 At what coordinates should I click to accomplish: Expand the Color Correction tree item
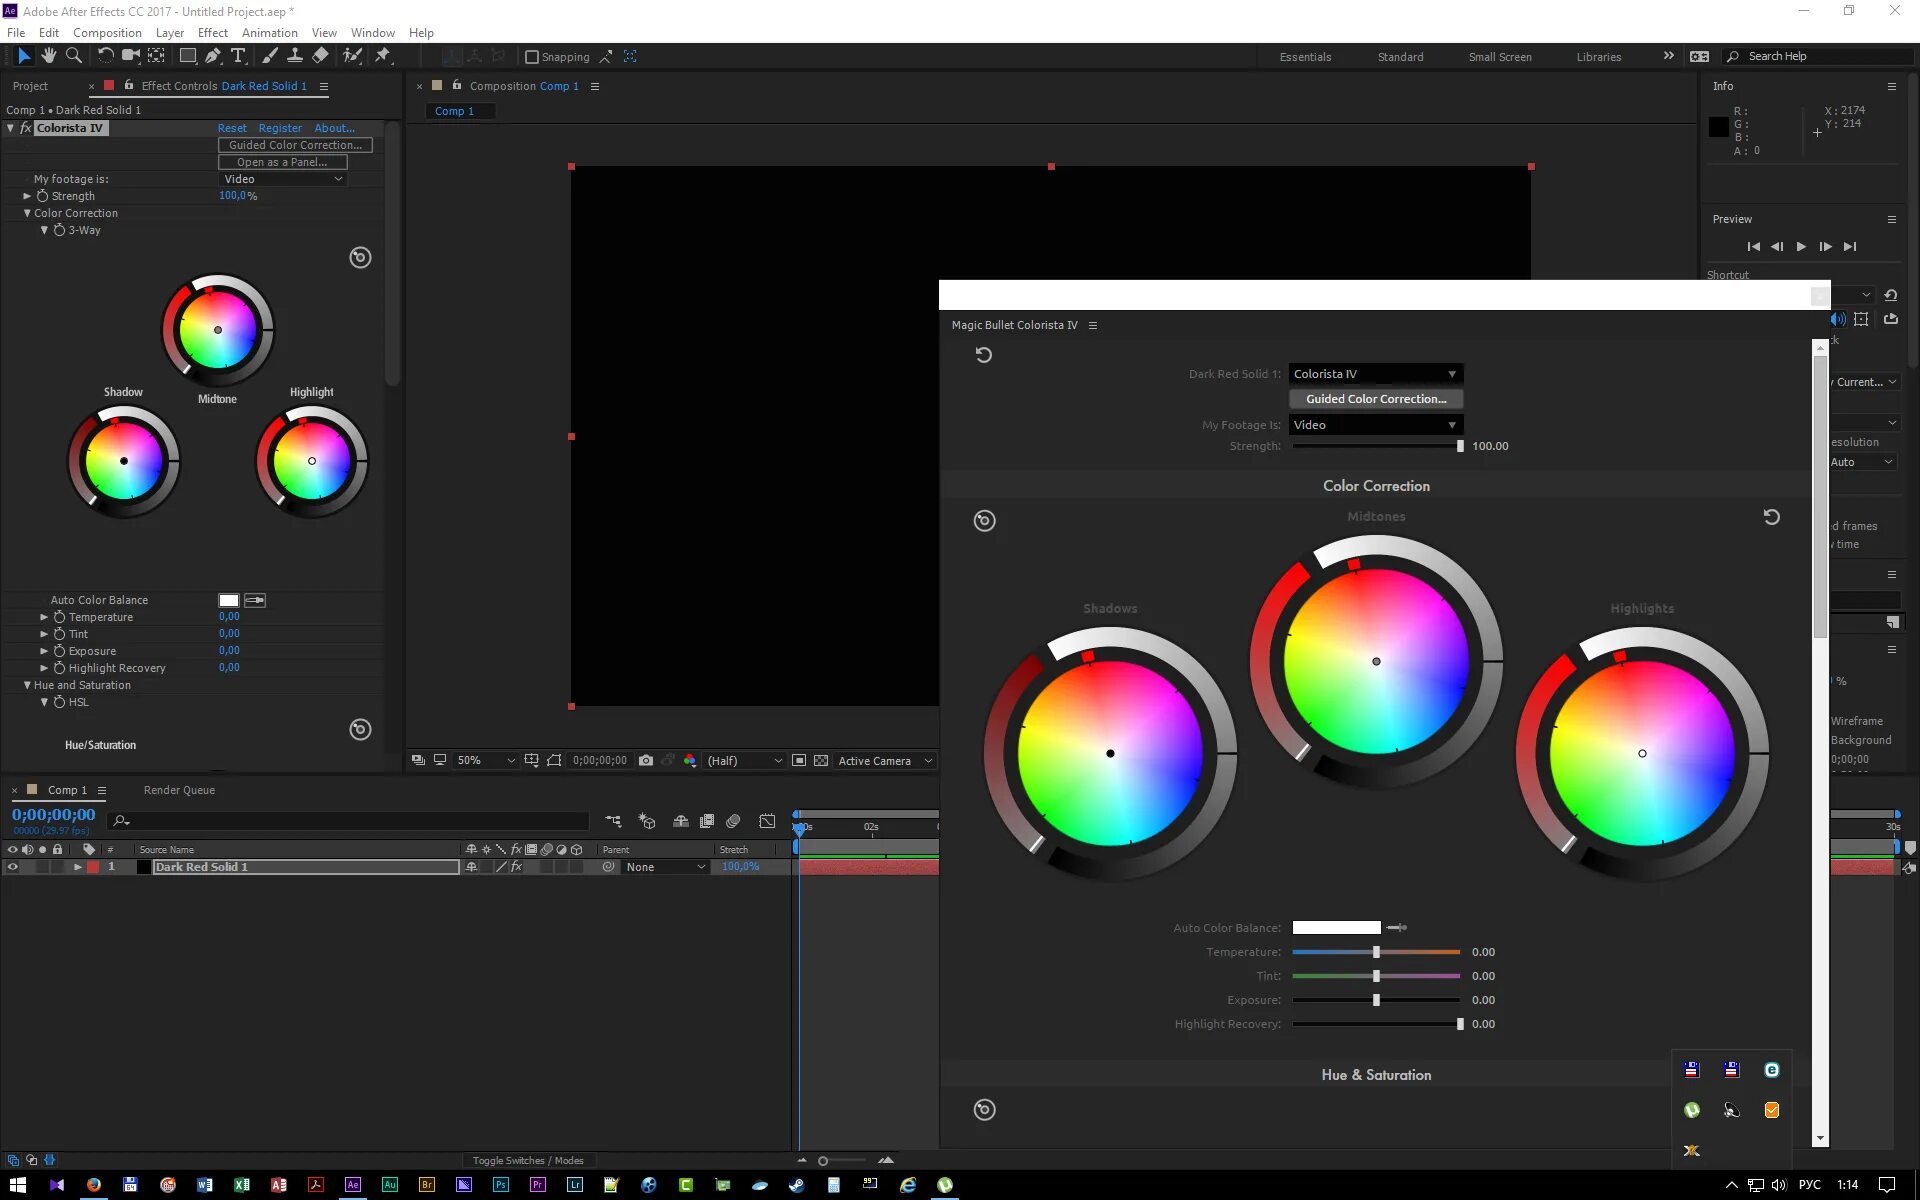(28, 212)
